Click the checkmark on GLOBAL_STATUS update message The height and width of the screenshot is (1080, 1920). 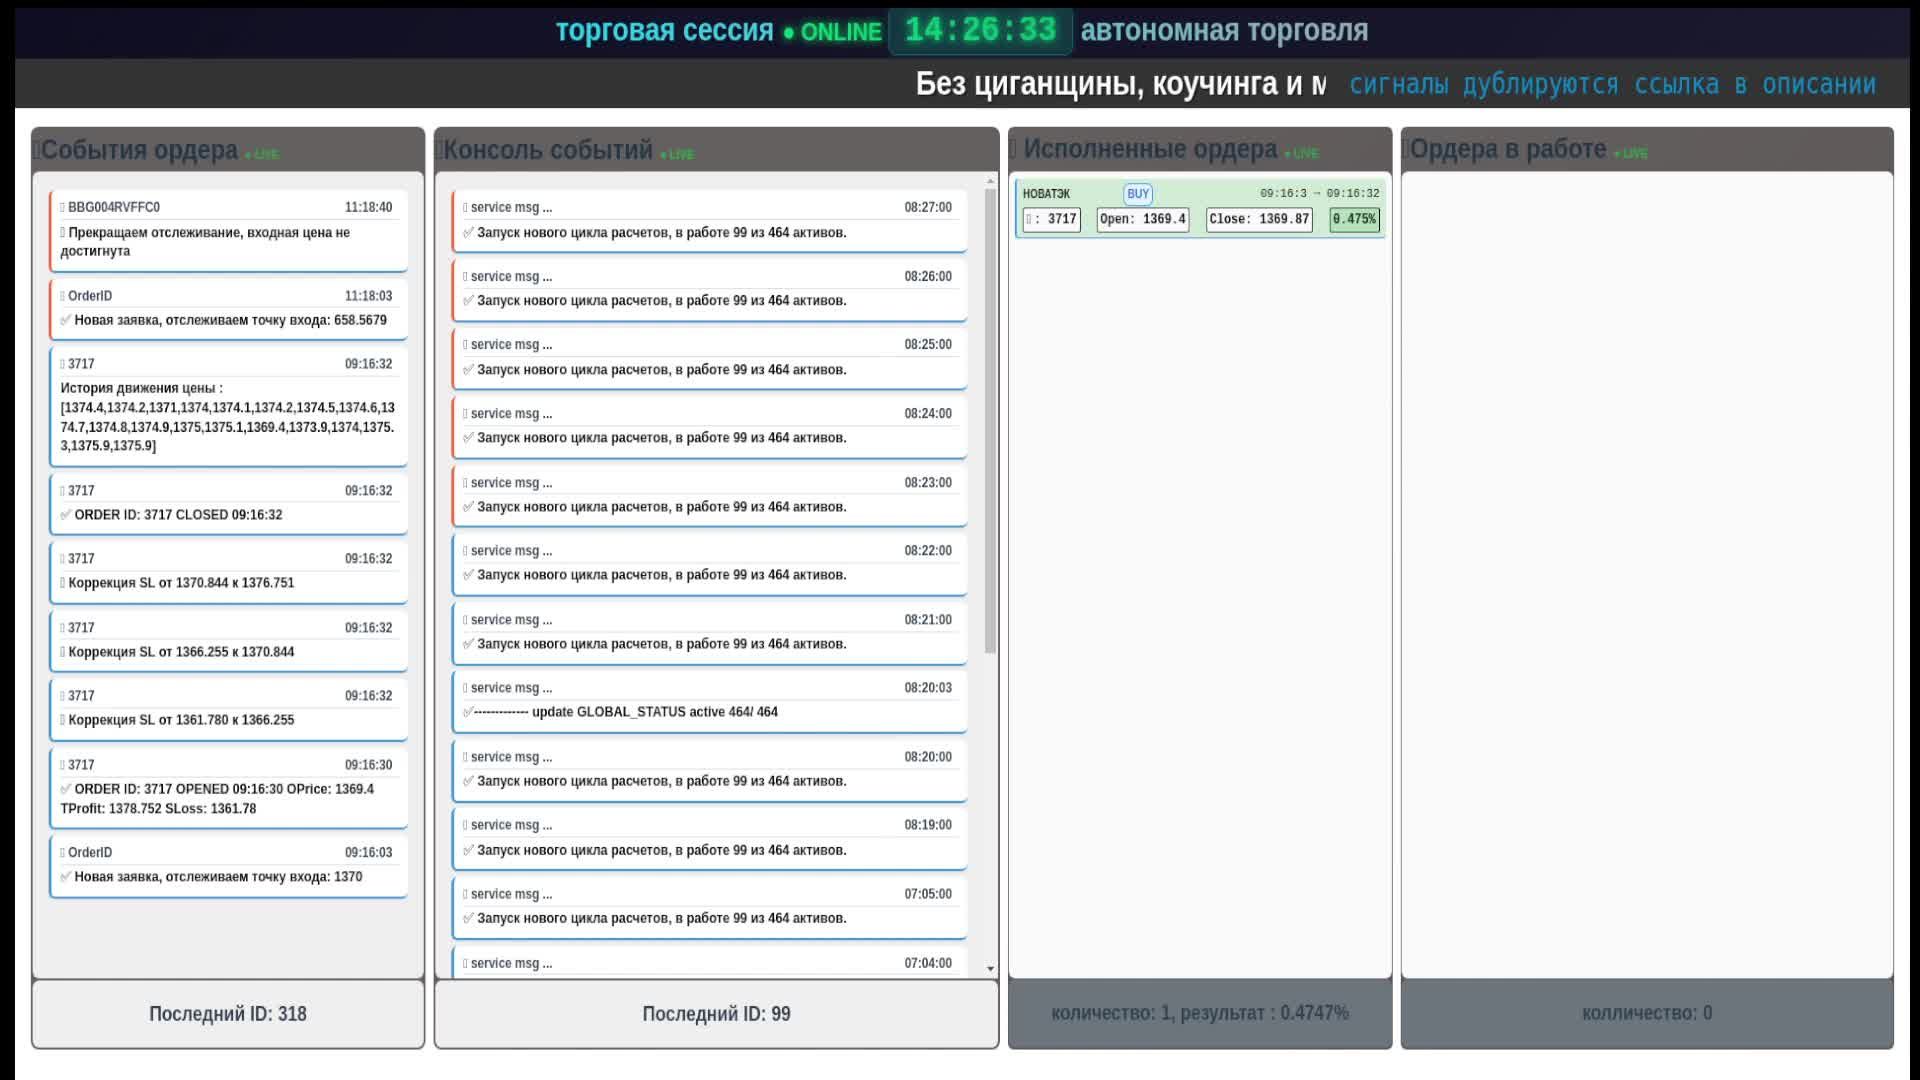pyautogui.click(x=468, y=712)
